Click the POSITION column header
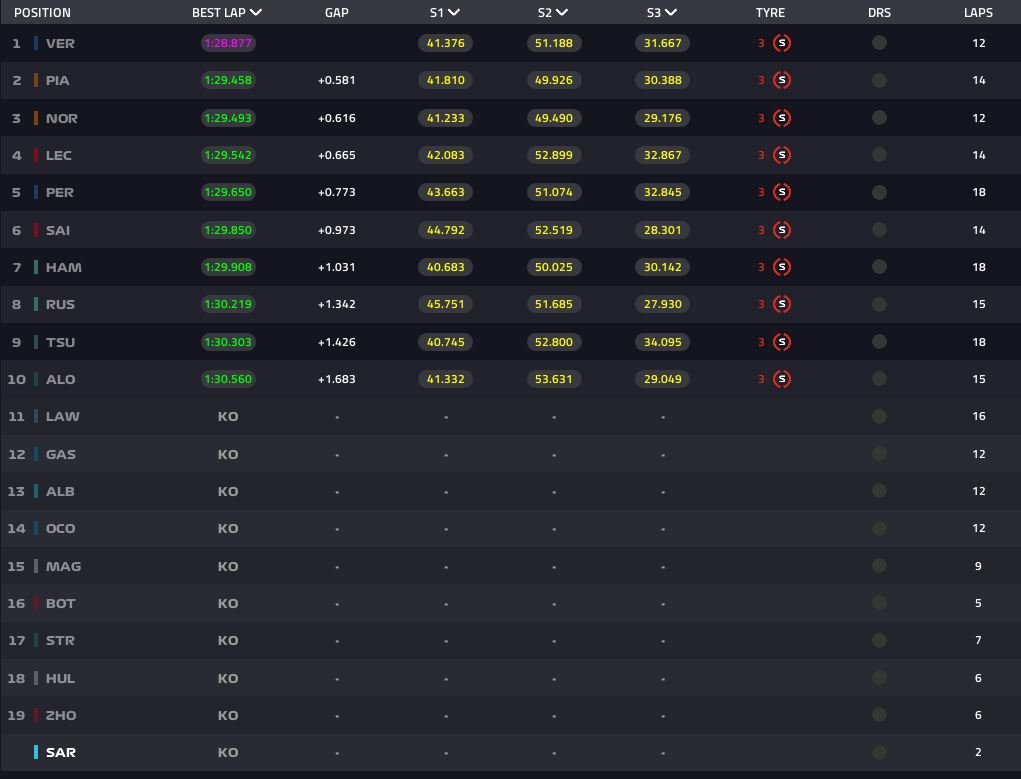The image size is (1021, 779). pos(42,13)
